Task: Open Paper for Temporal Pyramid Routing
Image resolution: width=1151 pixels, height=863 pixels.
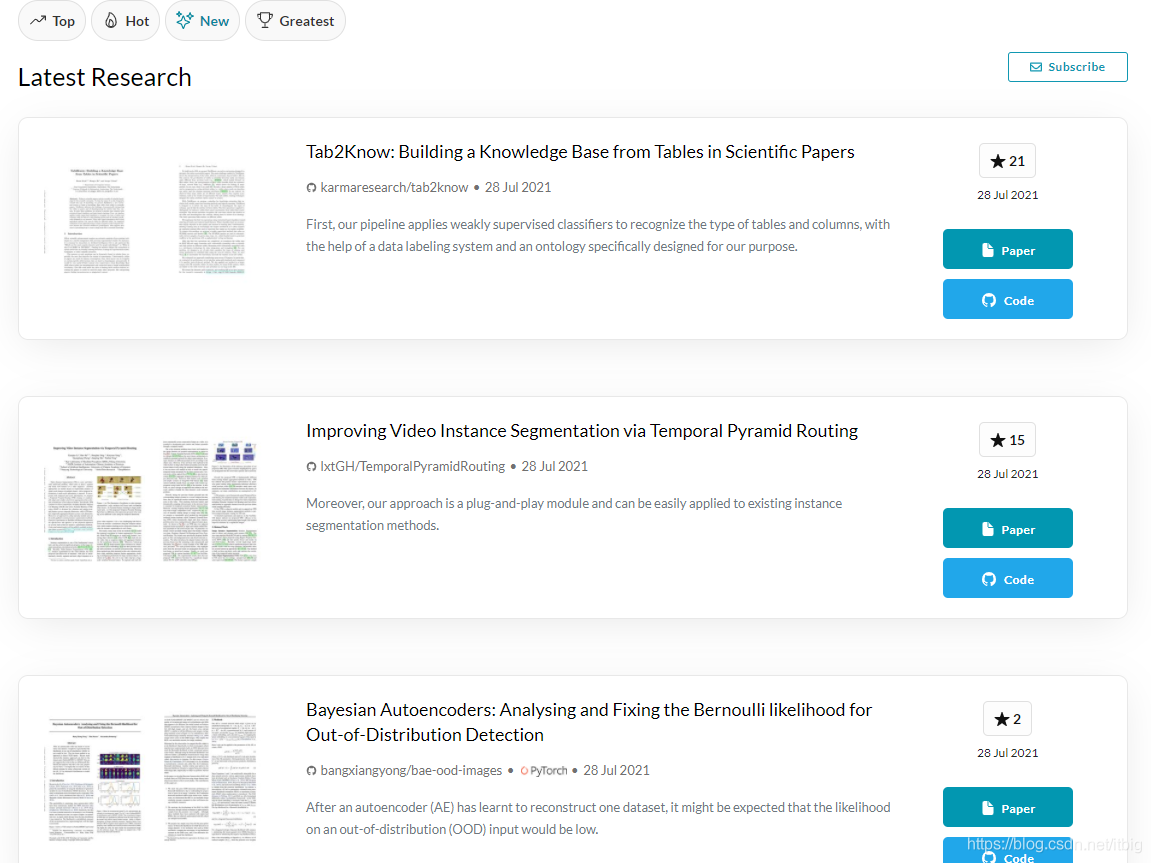Action: pyautogui.click(x=1007, y=528)
